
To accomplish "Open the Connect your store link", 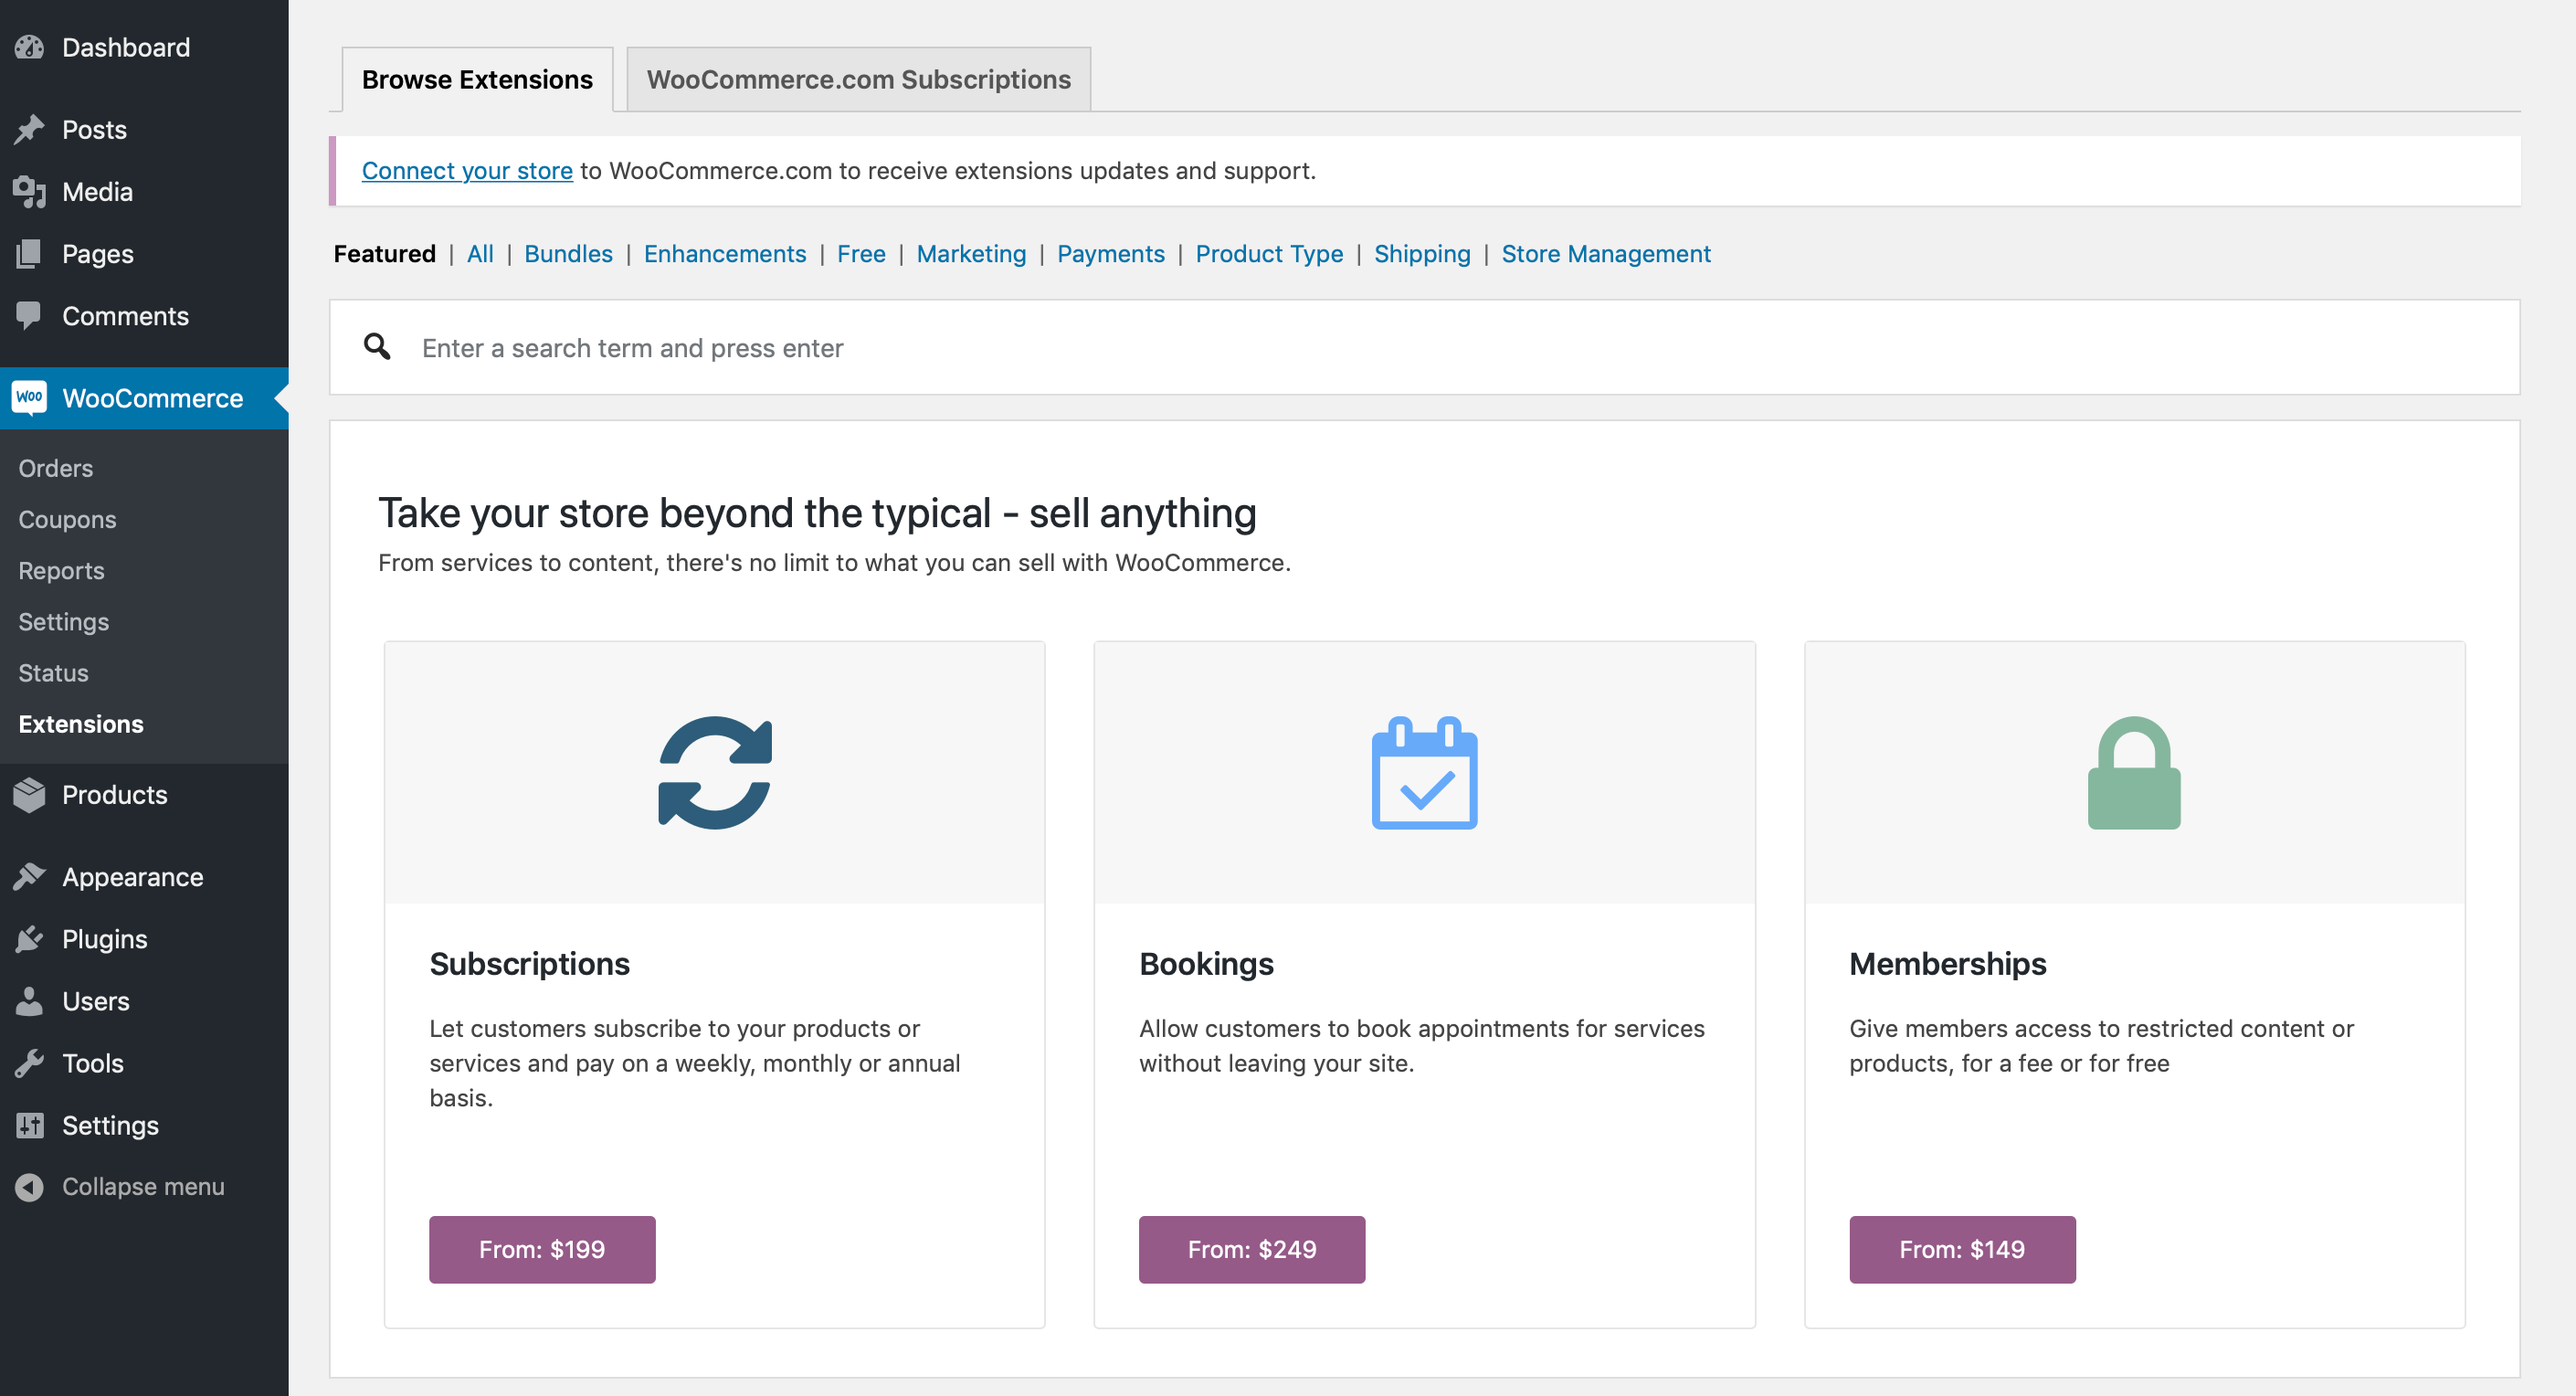I will (x=467, y=170).
